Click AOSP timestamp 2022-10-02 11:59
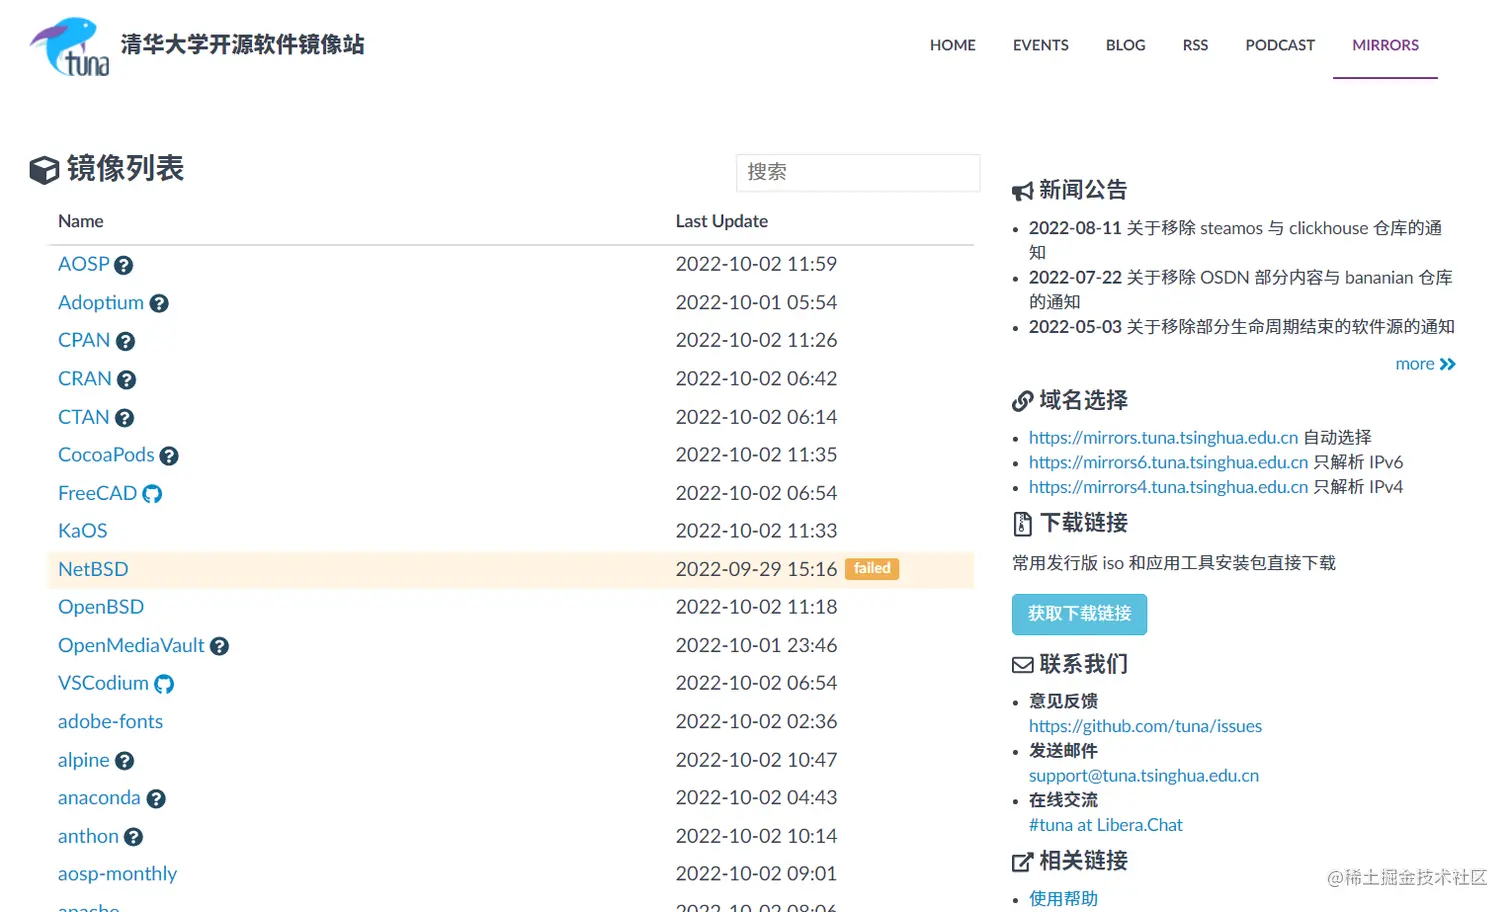The width and height of the screenshot is (1512, 912). click(756, 264)
